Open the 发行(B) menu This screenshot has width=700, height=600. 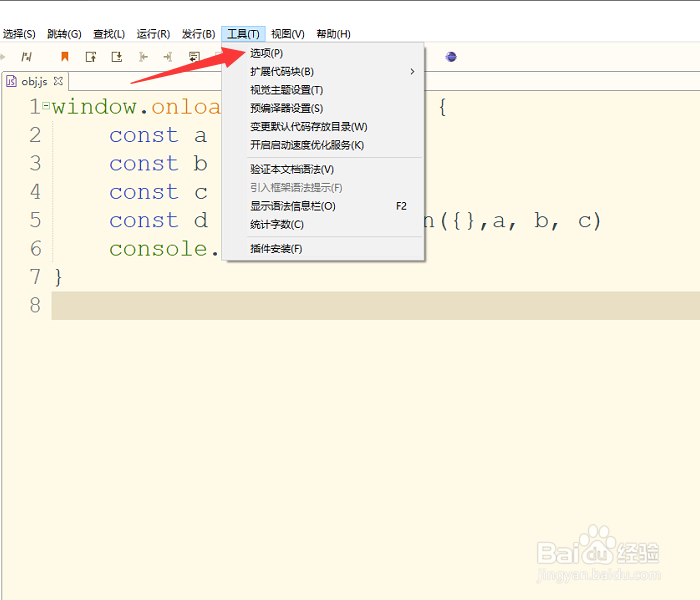199,34
